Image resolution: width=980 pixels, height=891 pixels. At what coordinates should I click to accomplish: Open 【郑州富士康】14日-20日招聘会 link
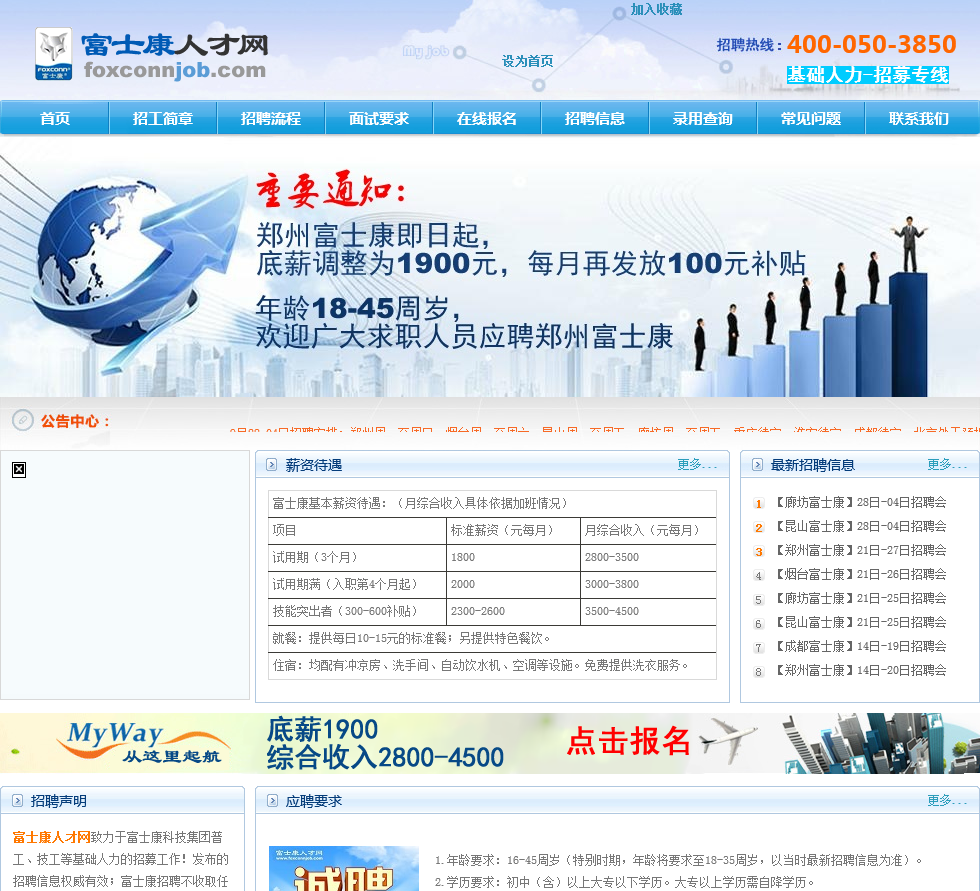click(860, 670)
